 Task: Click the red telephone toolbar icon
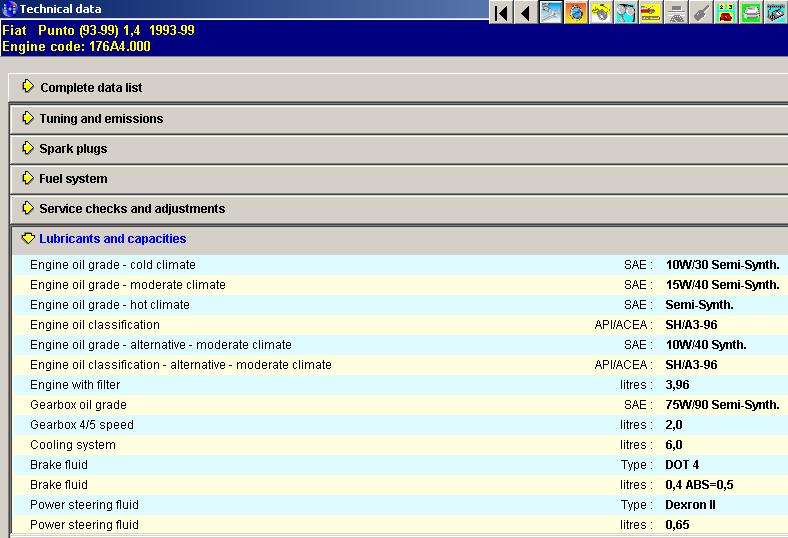(726, 13)
